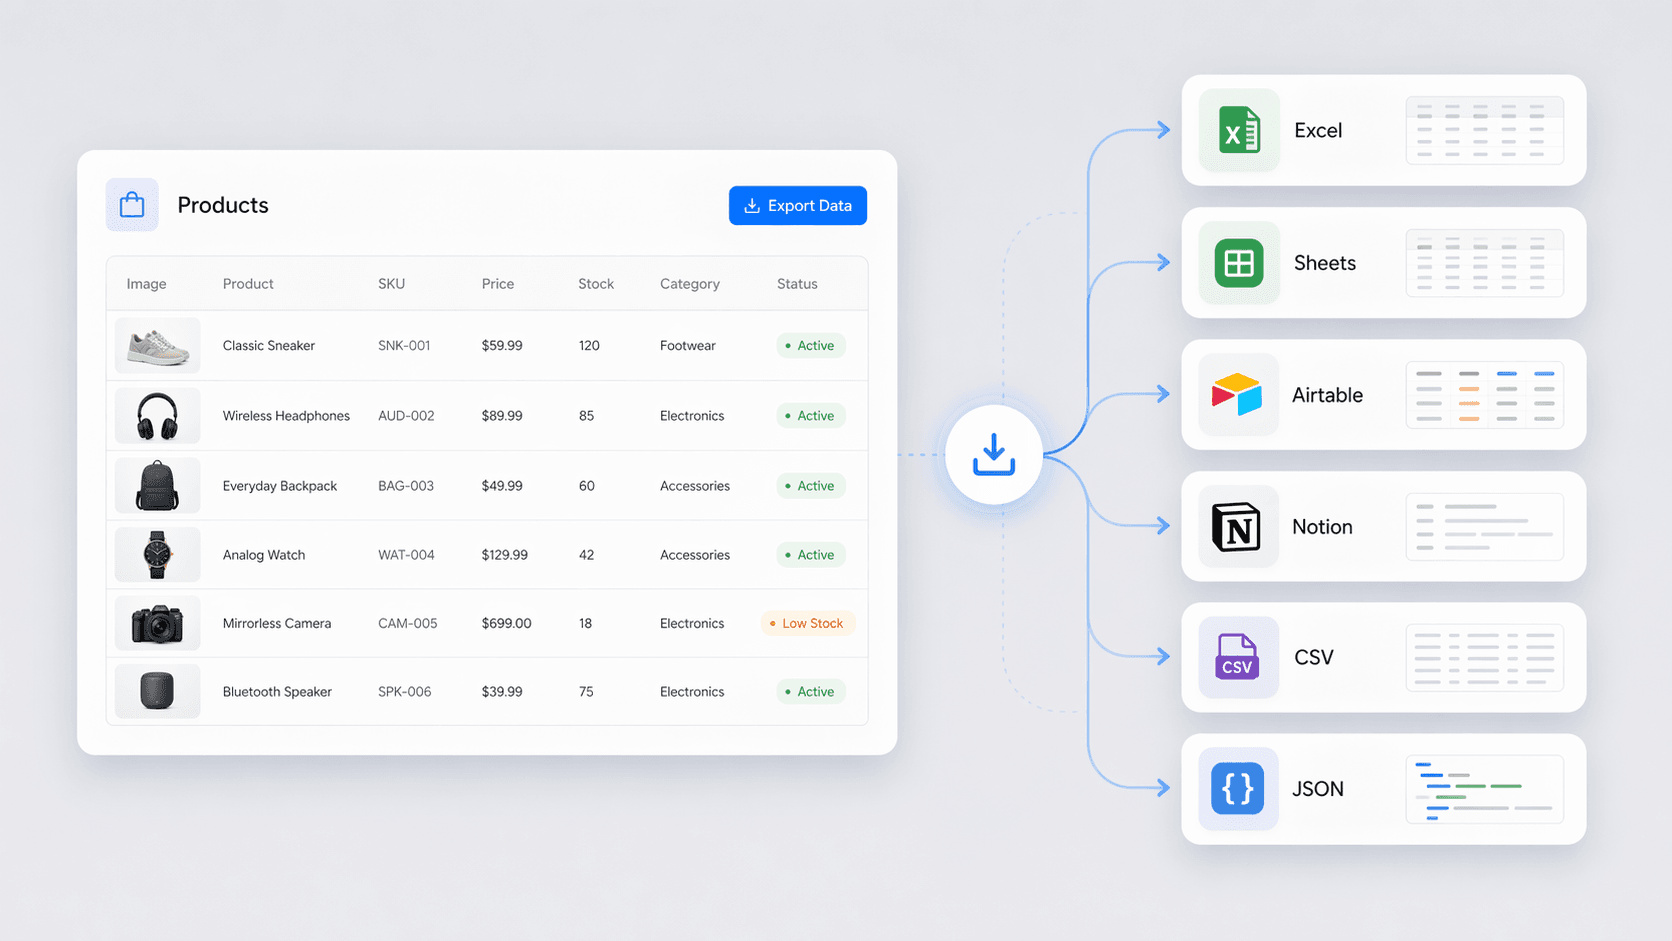1672x941 pixels.
Task: Open the Classic Sneaker thumbnail image
Action: tap(157, 346)
